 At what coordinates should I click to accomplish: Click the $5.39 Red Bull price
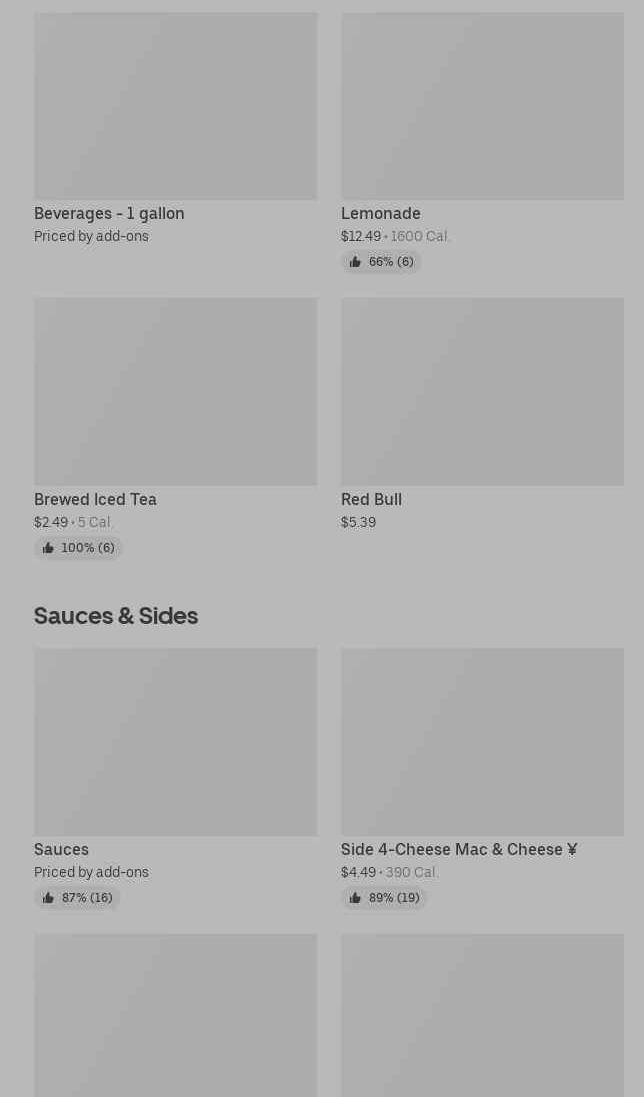coord(358,522)
